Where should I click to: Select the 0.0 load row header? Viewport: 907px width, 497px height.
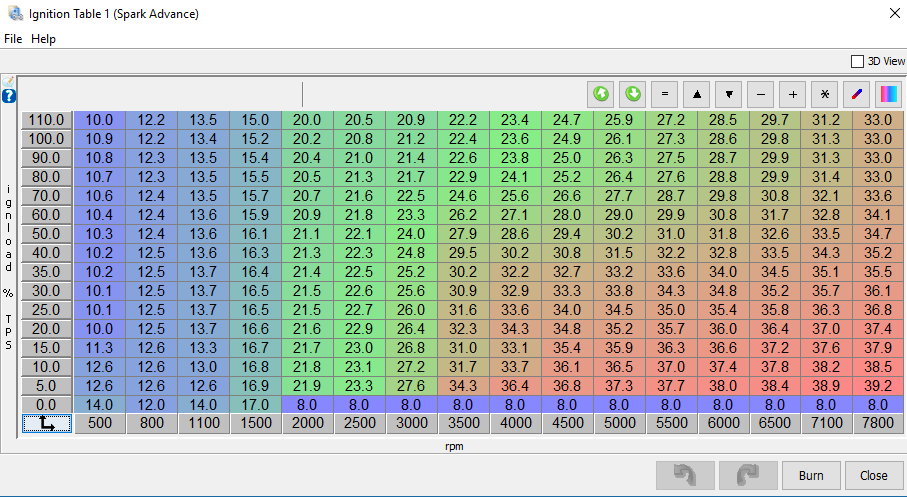[47, 405]
